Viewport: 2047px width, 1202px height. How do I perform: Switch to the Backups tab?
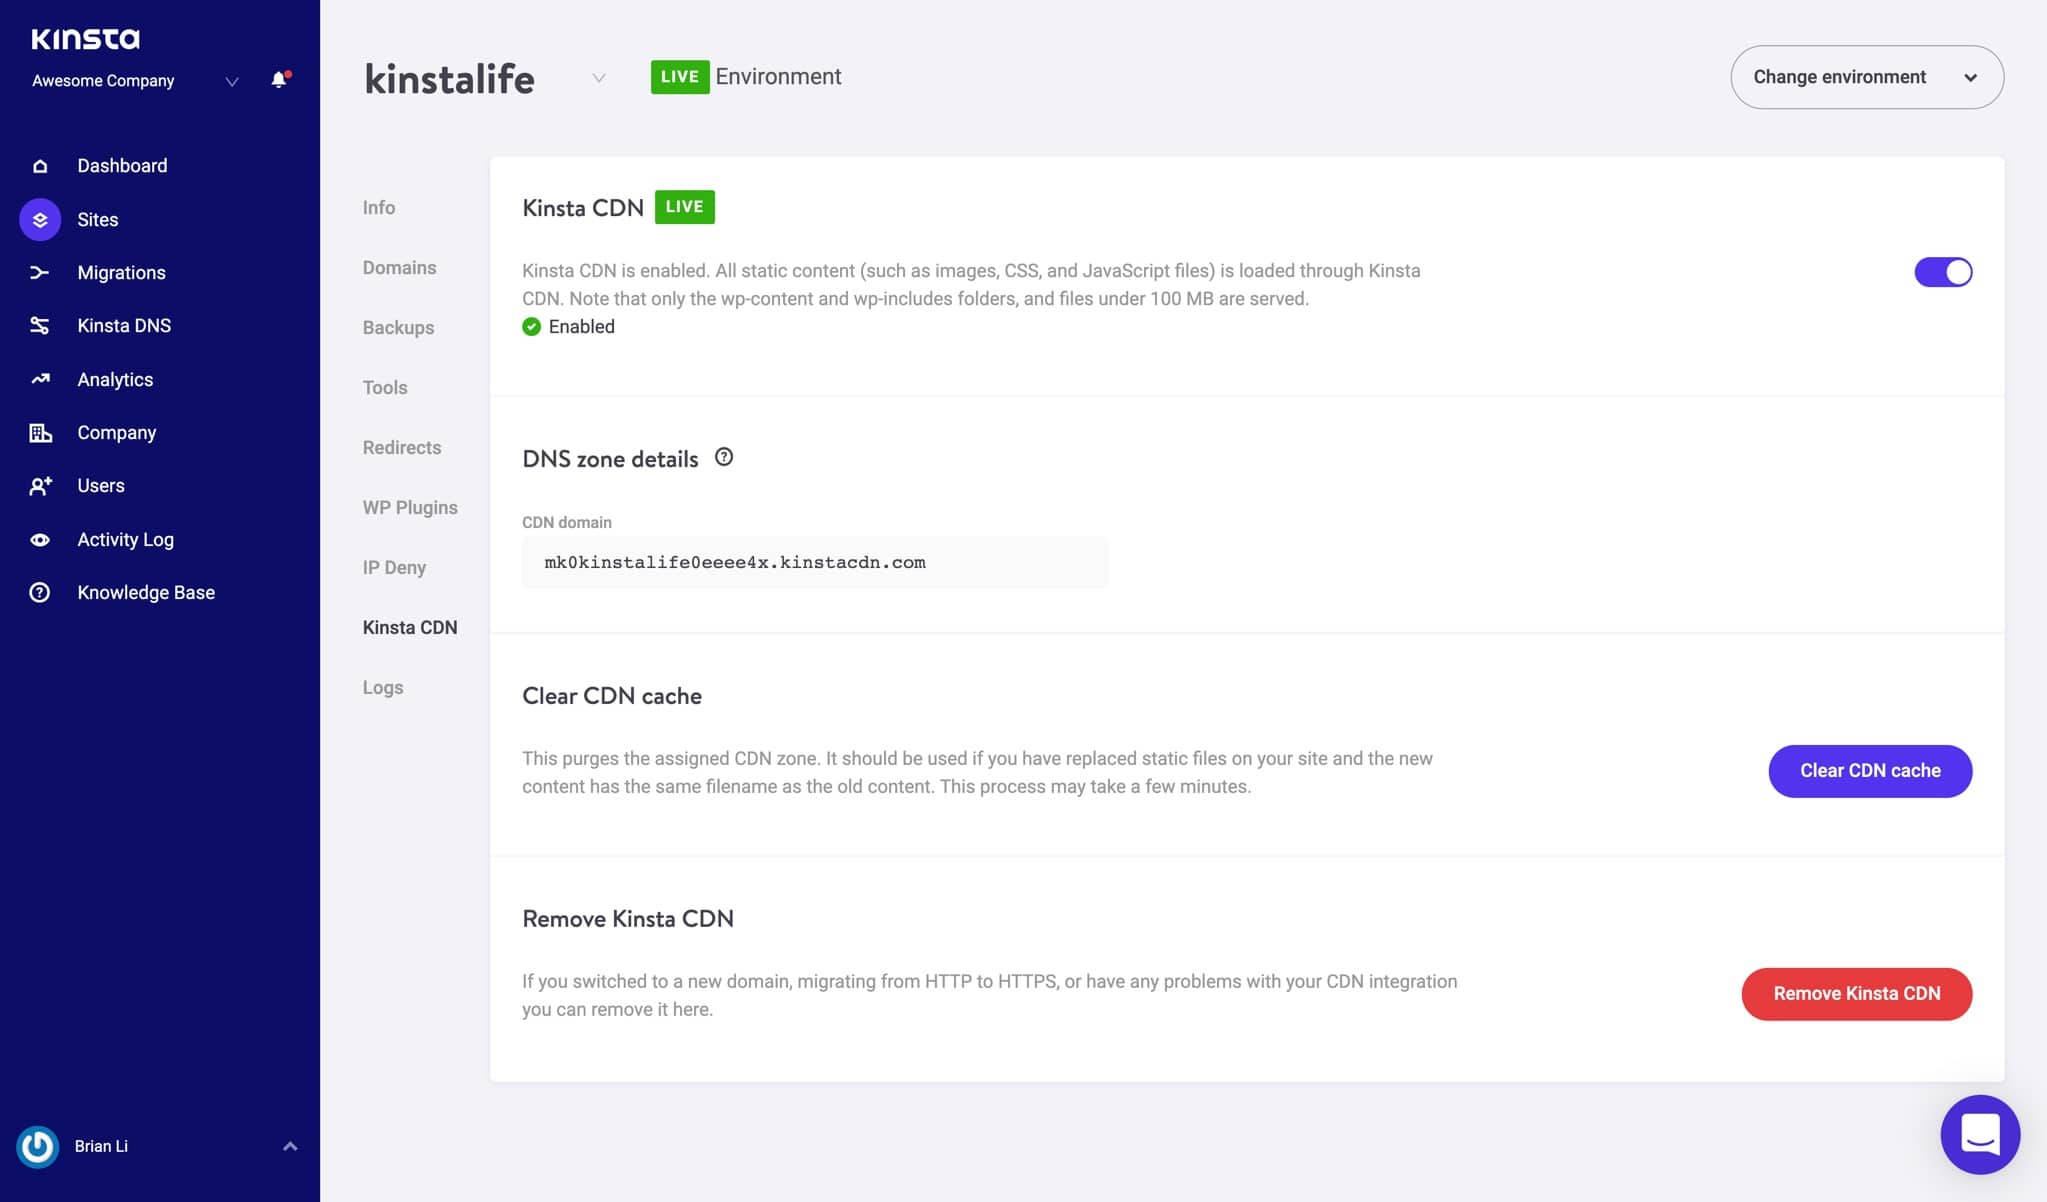click(x=398, y=328)
